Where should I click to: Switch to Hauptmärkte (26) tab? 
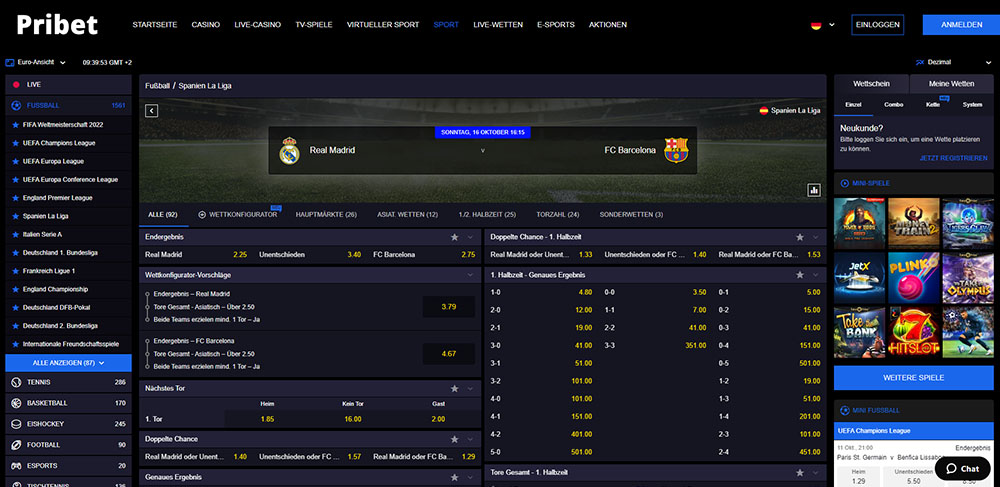pyautogui.click(x=327, y=215)
